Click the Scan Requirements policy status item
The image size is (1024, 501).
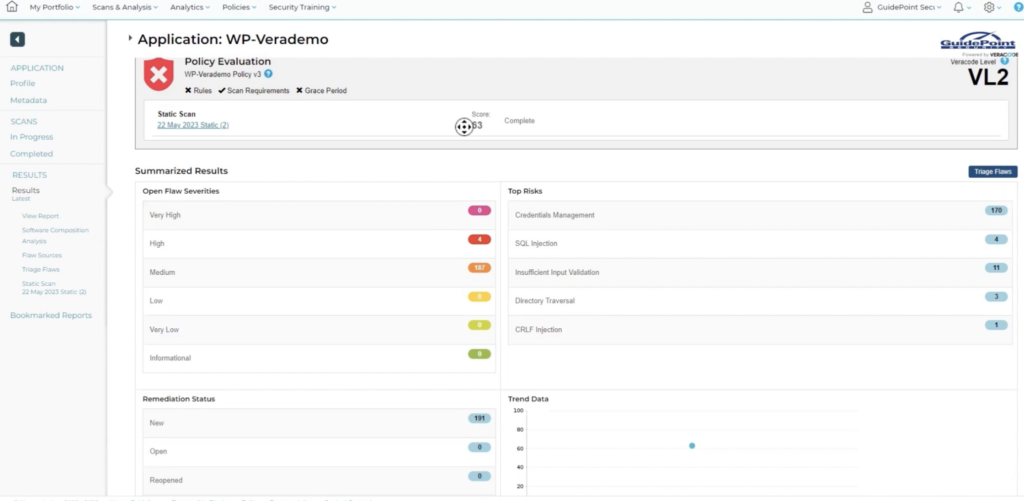[254, 91]
